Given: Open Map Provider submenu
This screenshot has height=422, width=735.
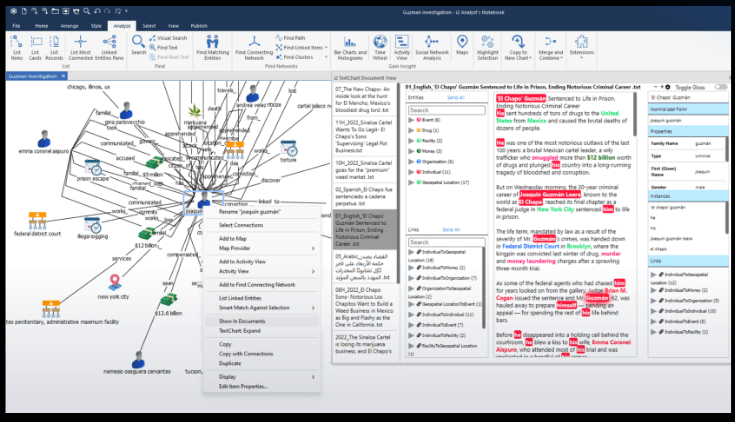Looking at the screenshot, I should pyautogui.click(x=262, y=248).
